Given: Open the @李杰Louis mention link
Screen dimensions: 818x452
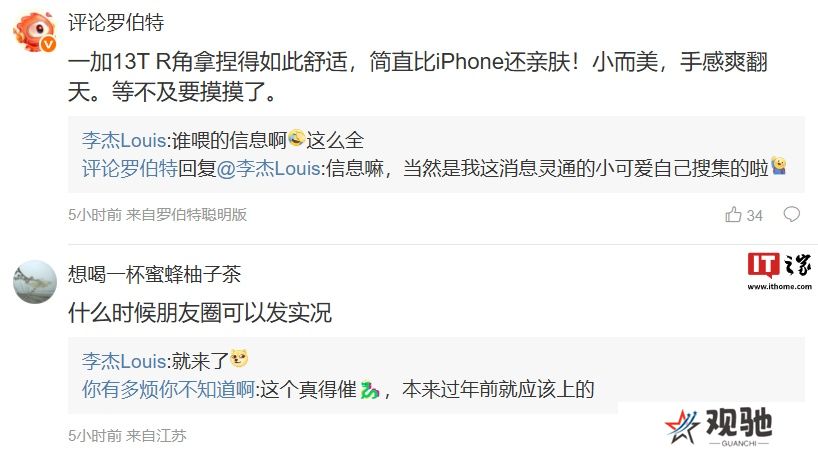Looking at the screenshot, I should point(268,168).
